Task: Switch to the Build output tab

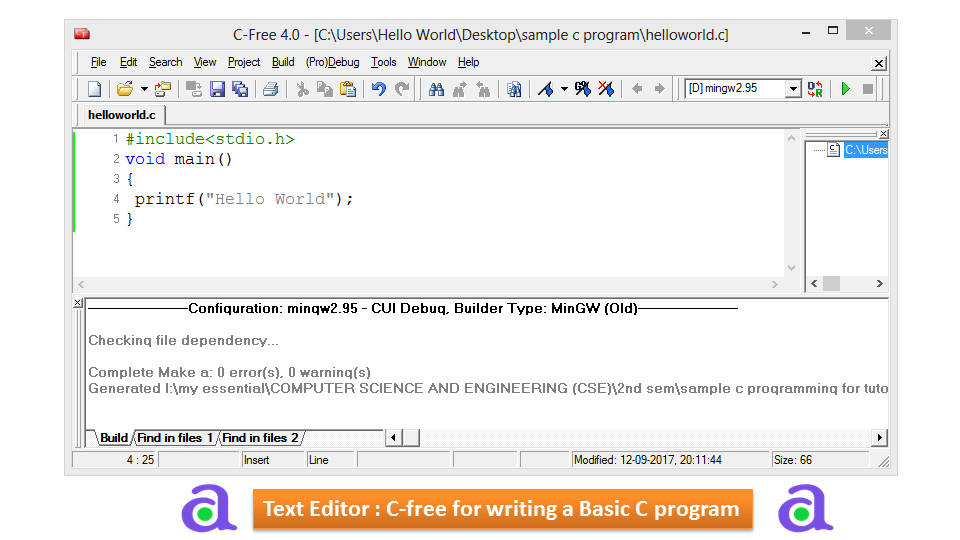Action: click(113, 438)
